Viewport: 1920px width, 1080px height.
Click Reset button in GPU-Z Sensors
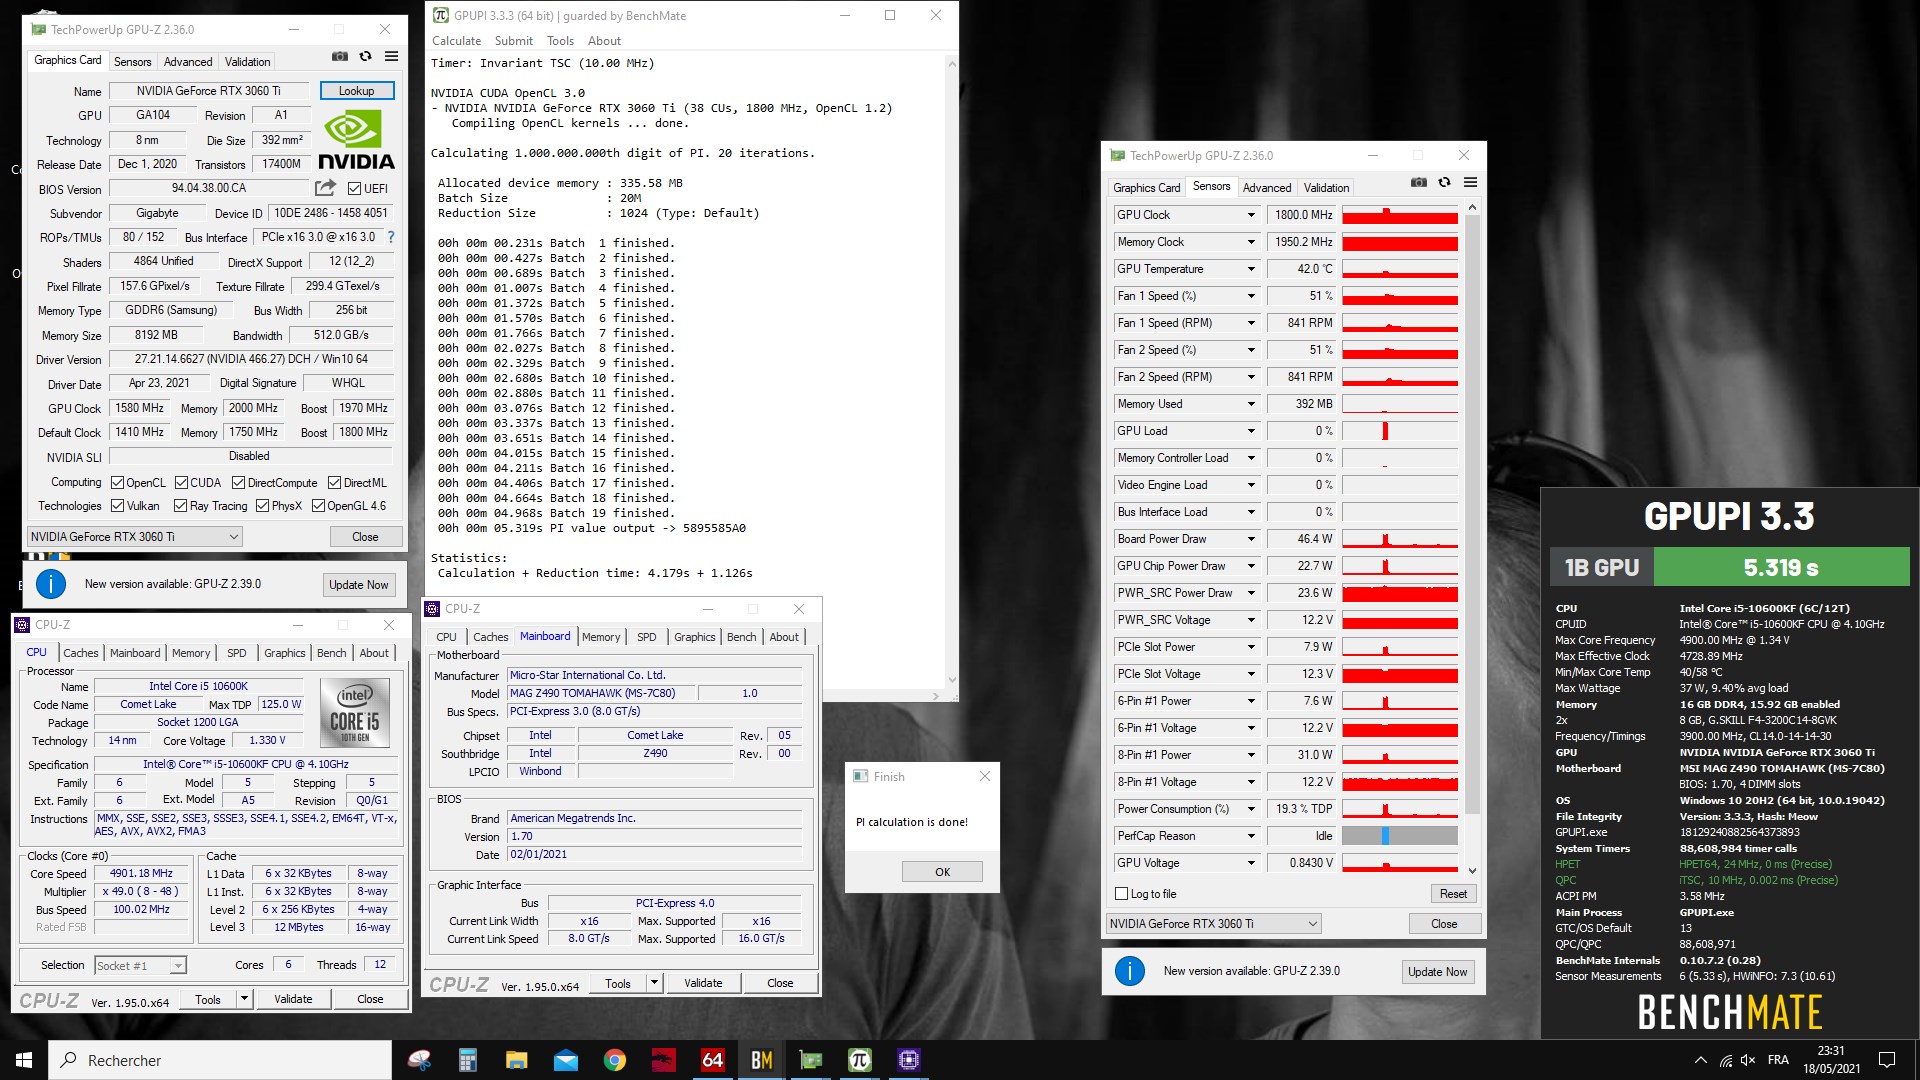1453,894
